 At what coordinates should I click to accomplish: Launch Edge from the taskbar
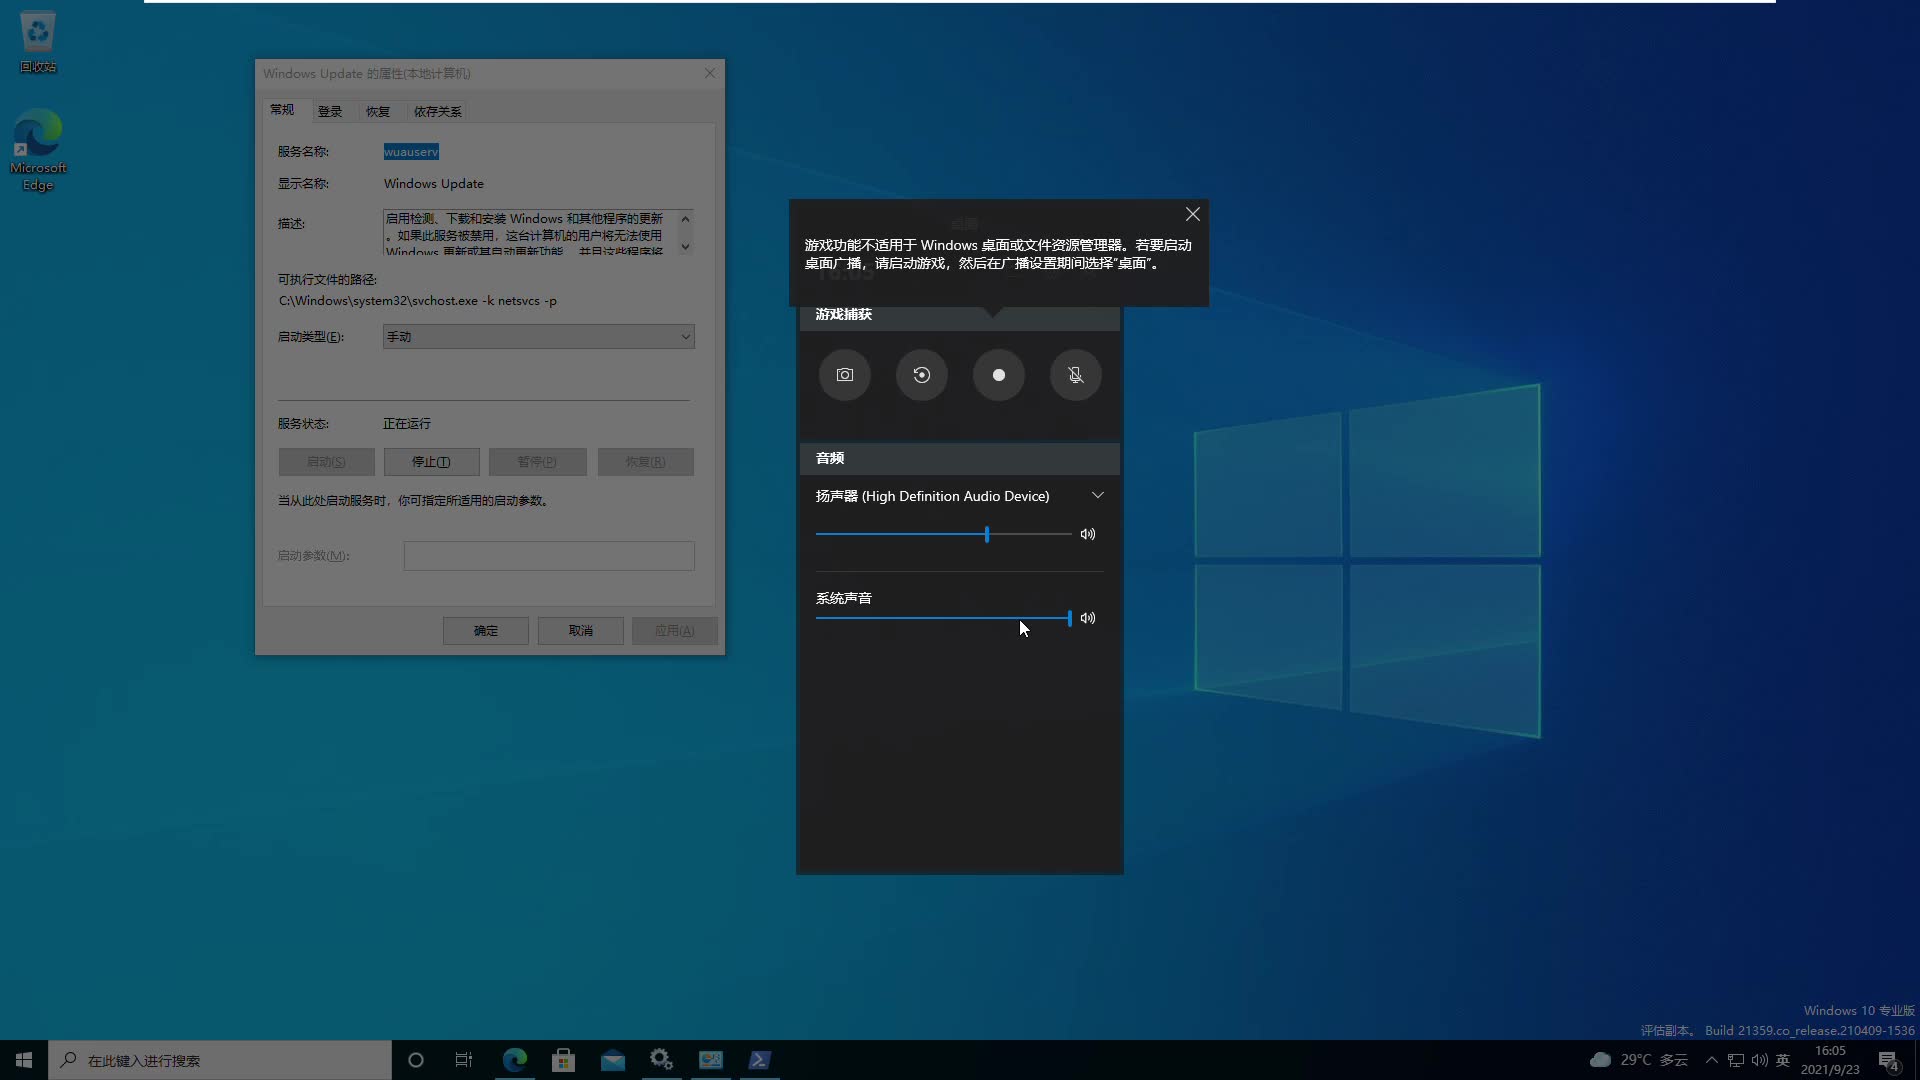[515, 1060]
